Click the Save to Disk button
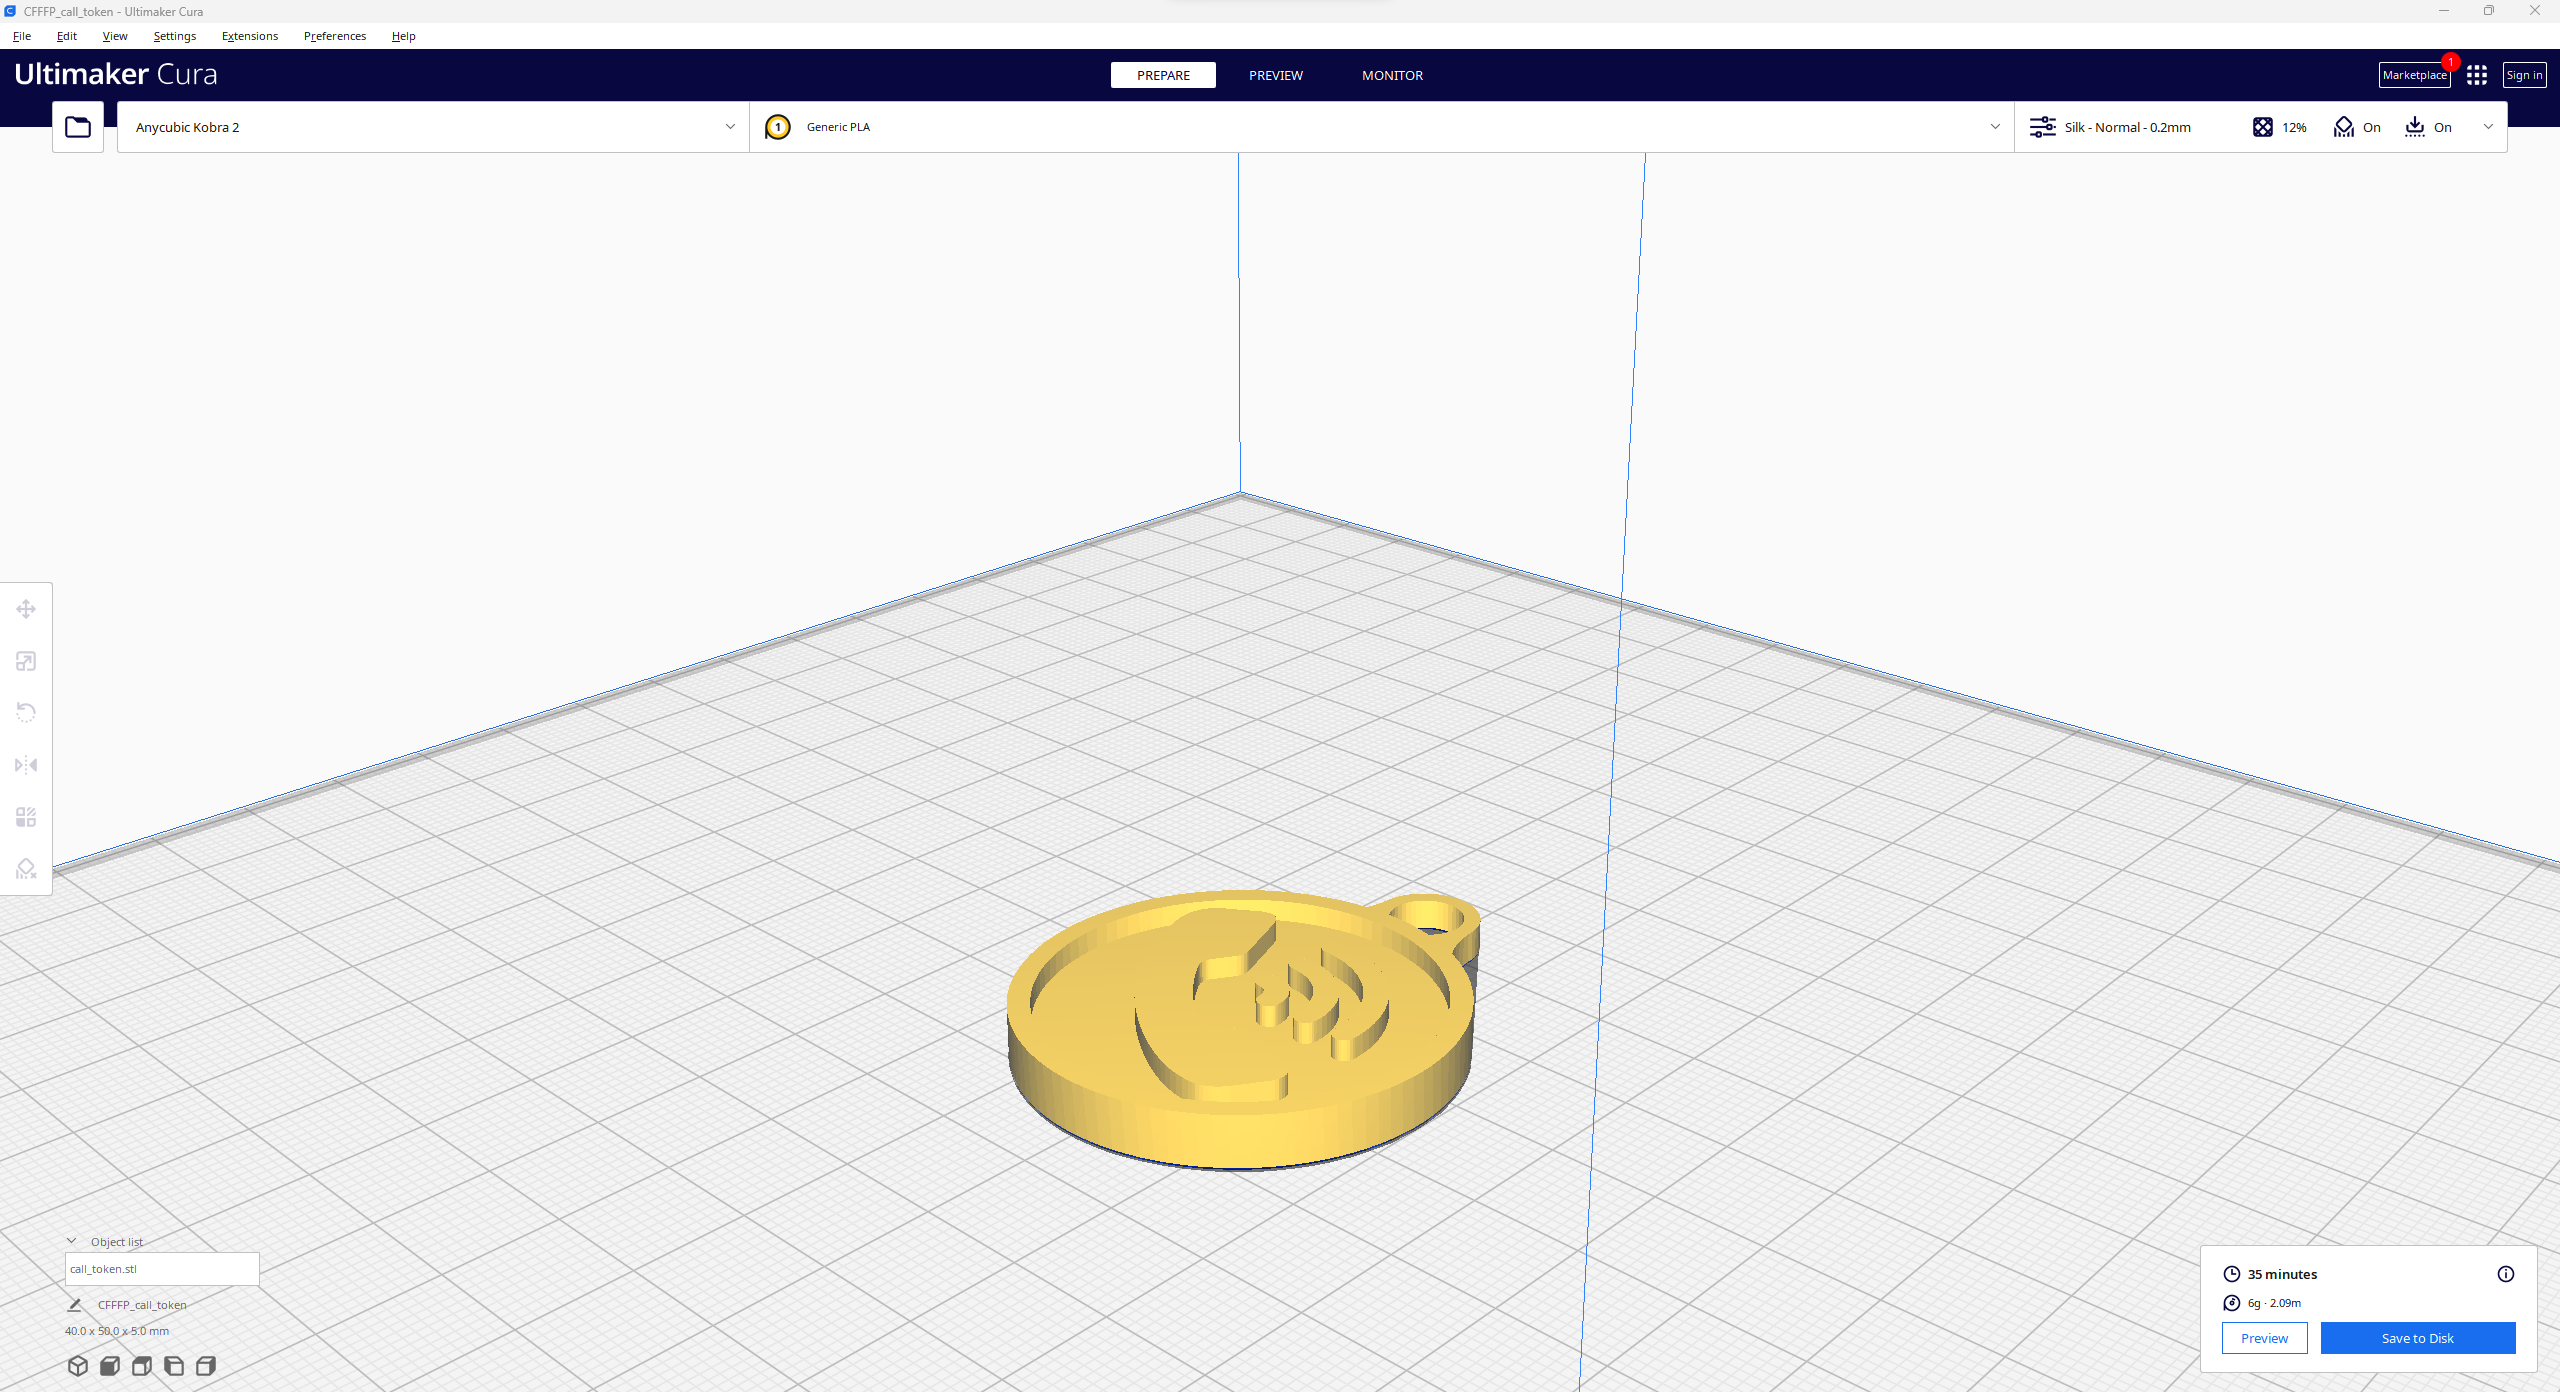Viewport: 2560px width, 1392px height. pos(2418,1338)
